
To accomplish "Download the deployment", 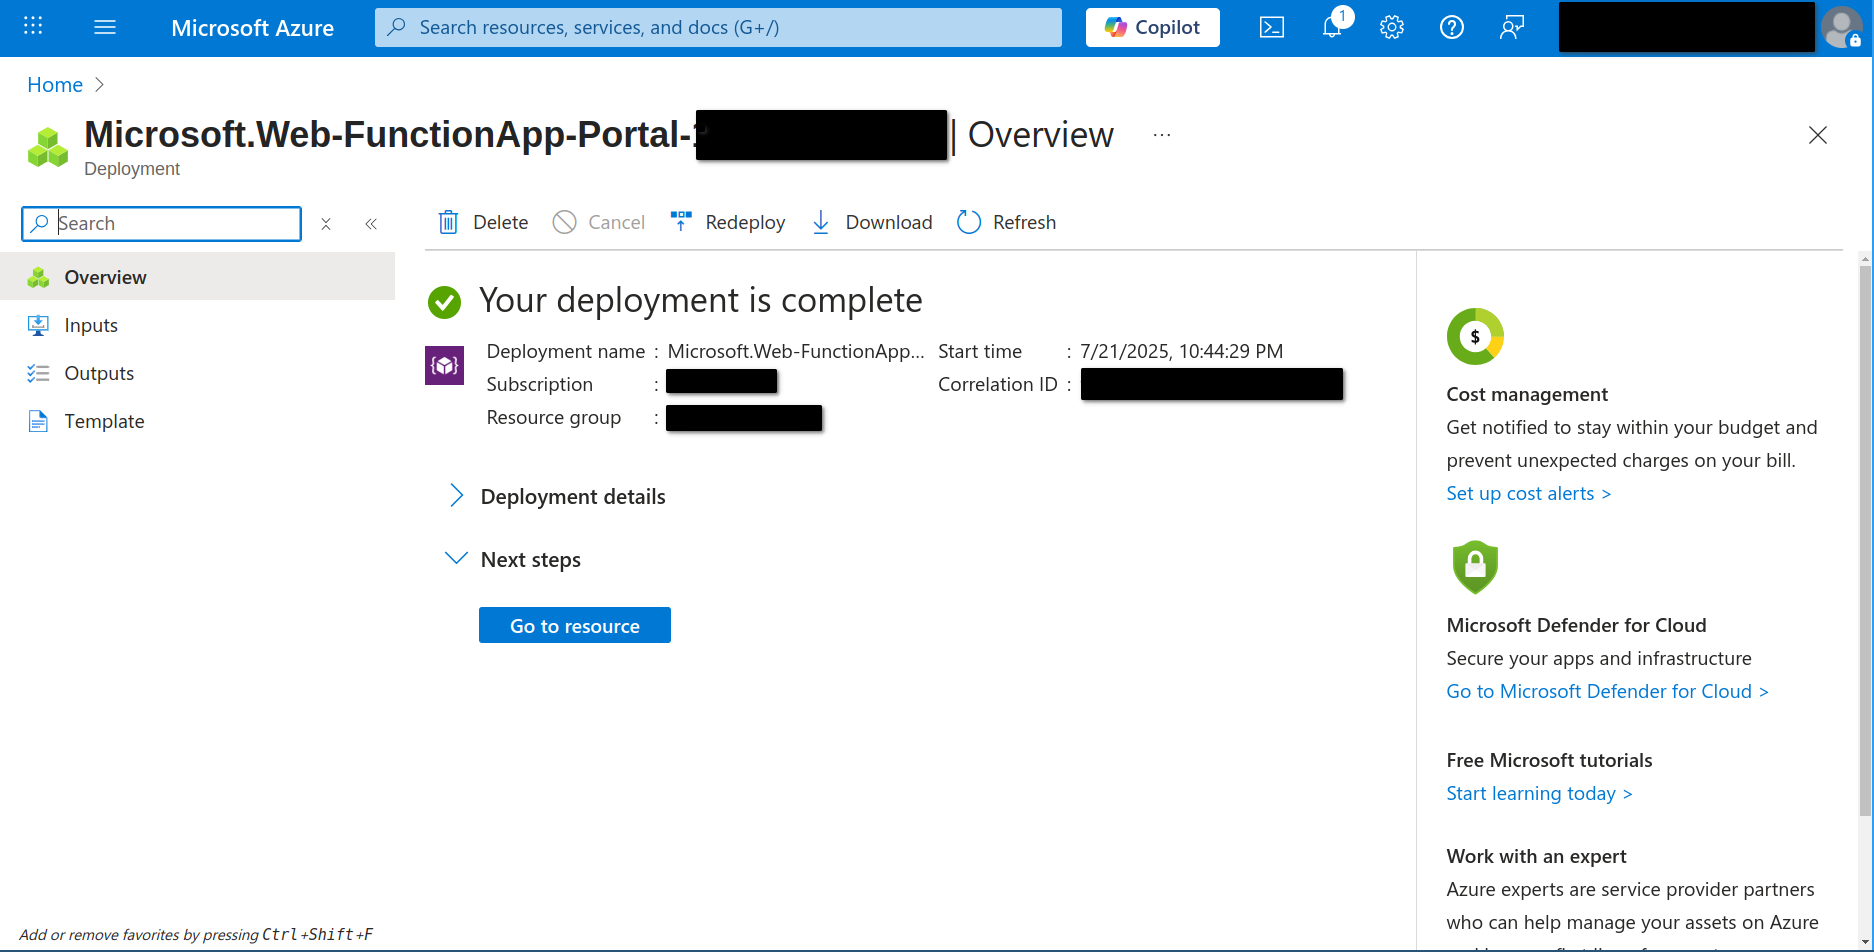I will pyautogui.click(x=871, y=222).
